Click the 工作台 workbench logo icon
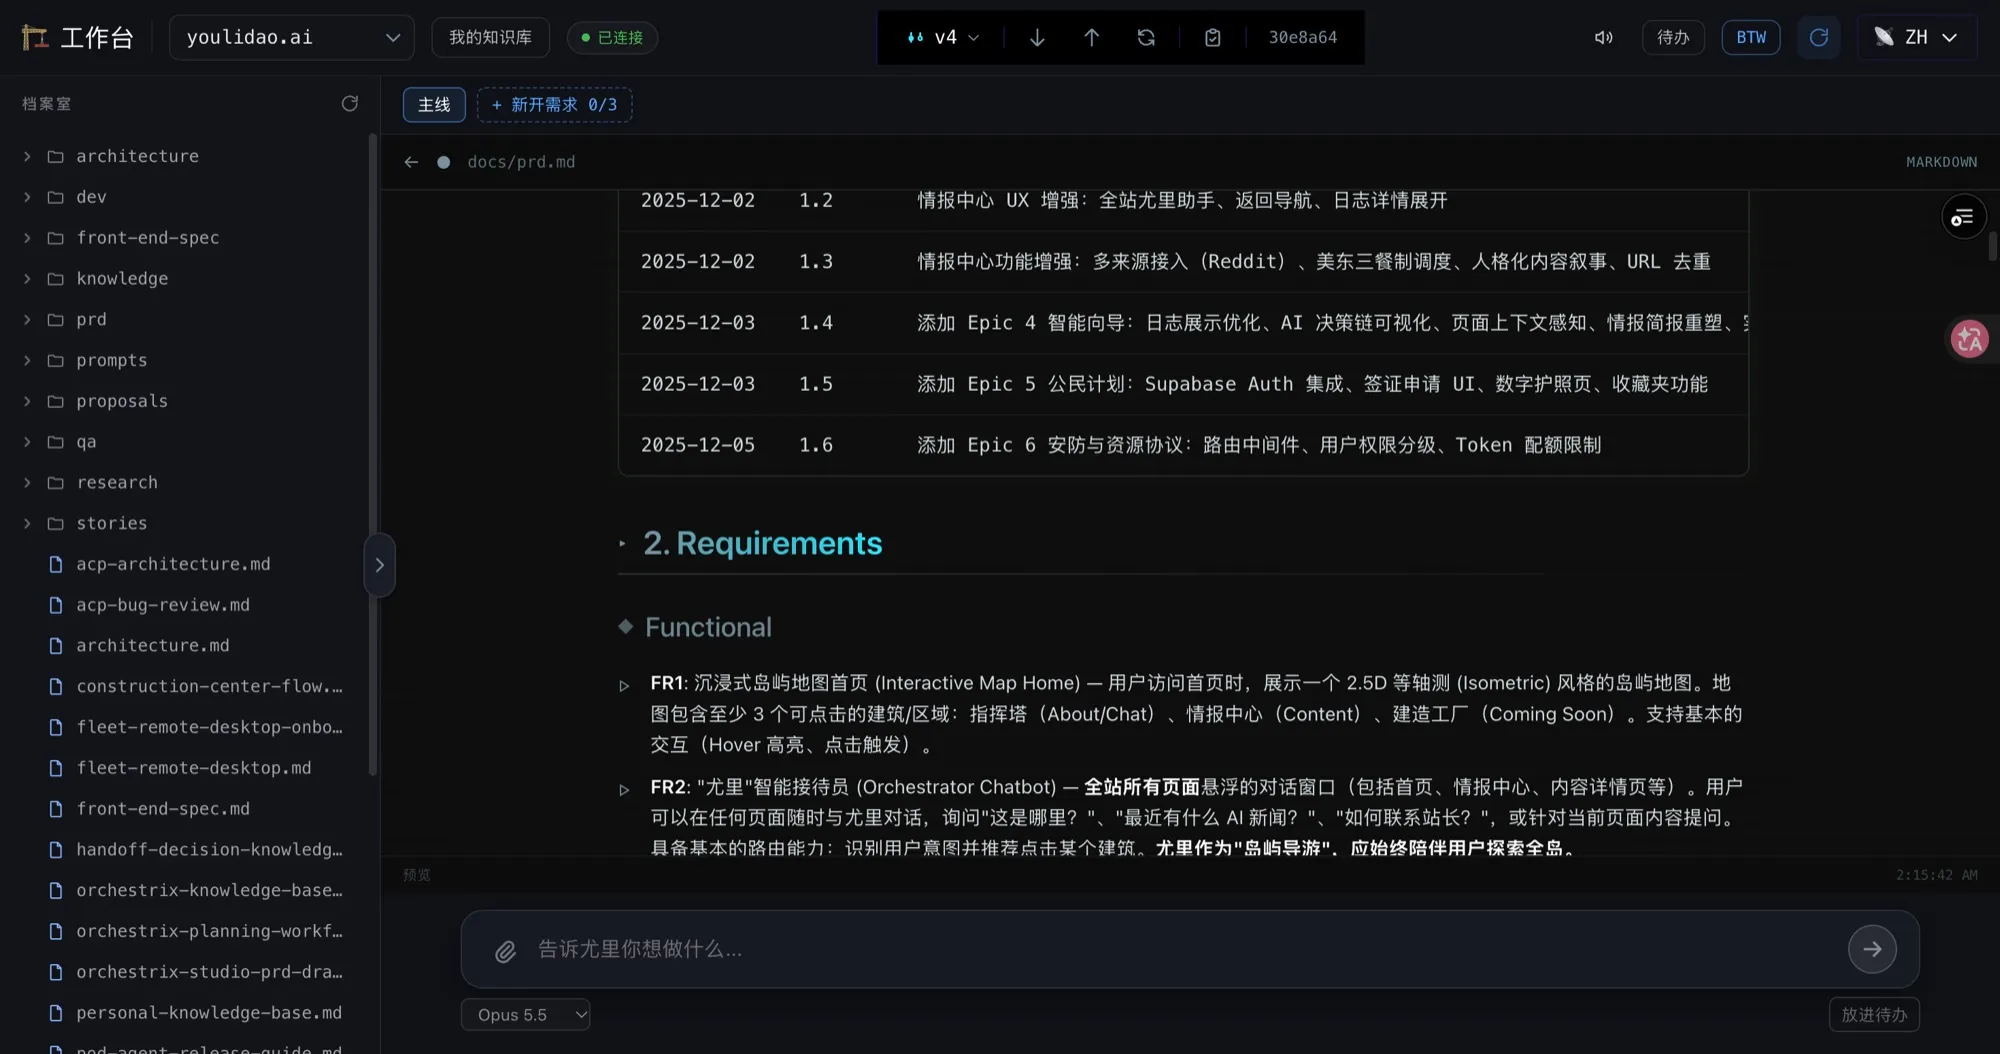The image size is (2000, 1054). click(35, 37)
